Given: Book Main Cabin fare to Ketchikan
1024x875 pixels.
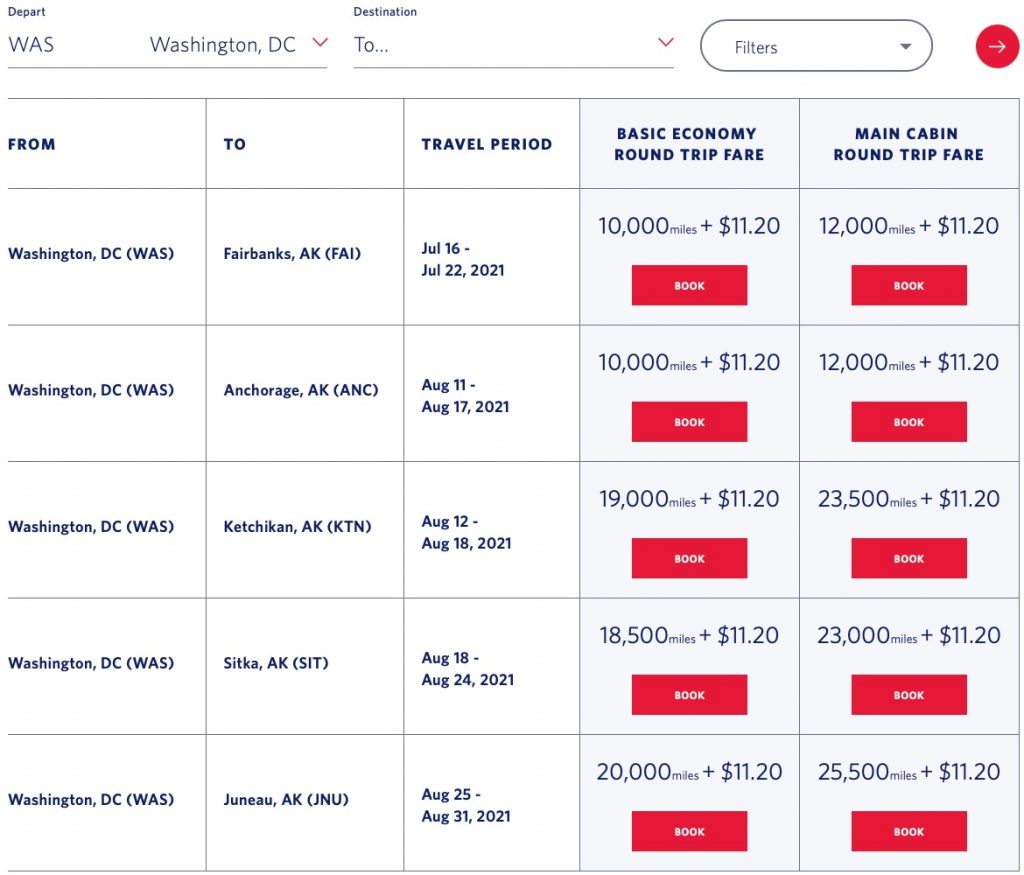Looking at the screenshot, I should (909, 559).
